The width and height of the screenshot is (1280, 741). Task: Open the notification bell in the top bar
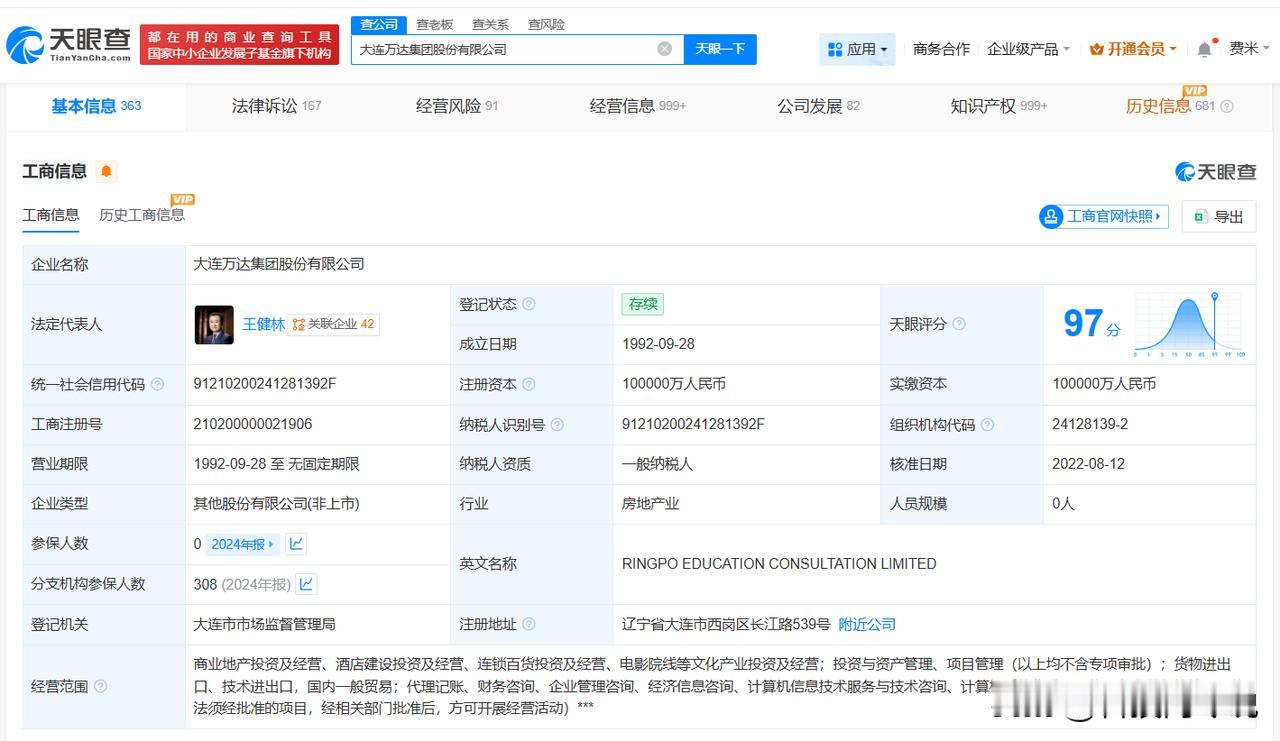click(1206, 49)
